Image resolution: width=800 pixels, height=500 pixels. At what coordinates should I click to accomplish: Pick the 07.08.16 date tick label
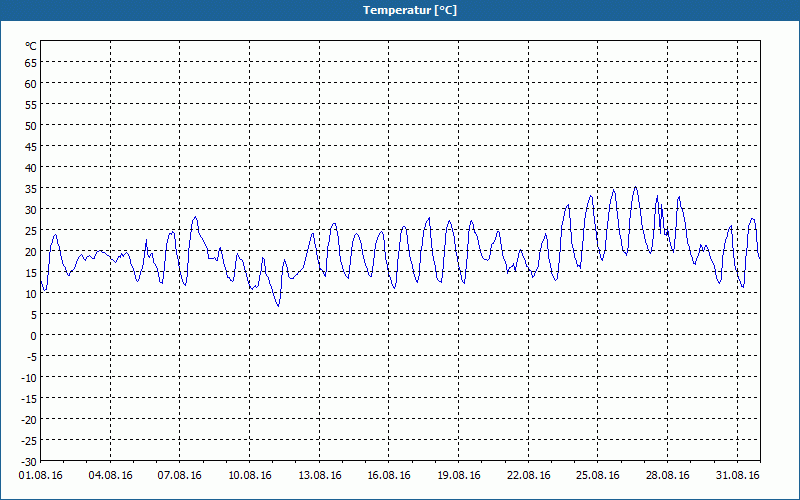(180, 476)
